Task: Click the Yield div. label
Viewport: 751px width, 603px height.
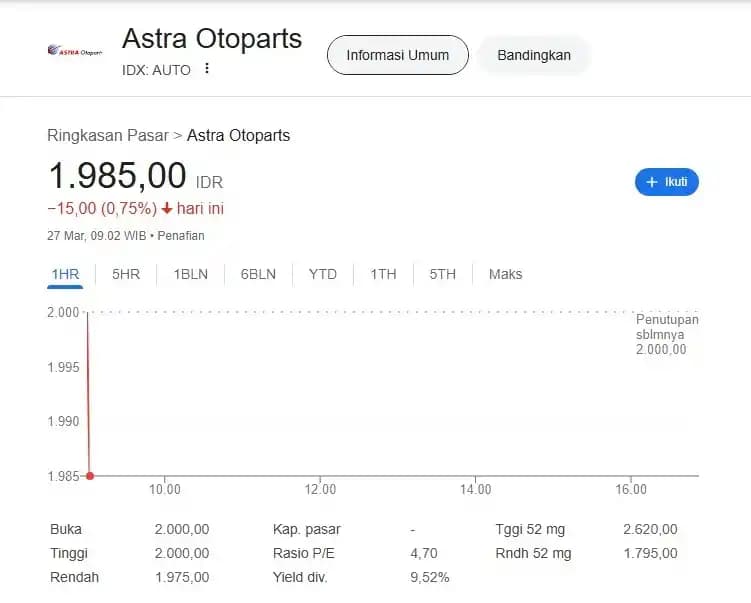Action: click(300, 577)
